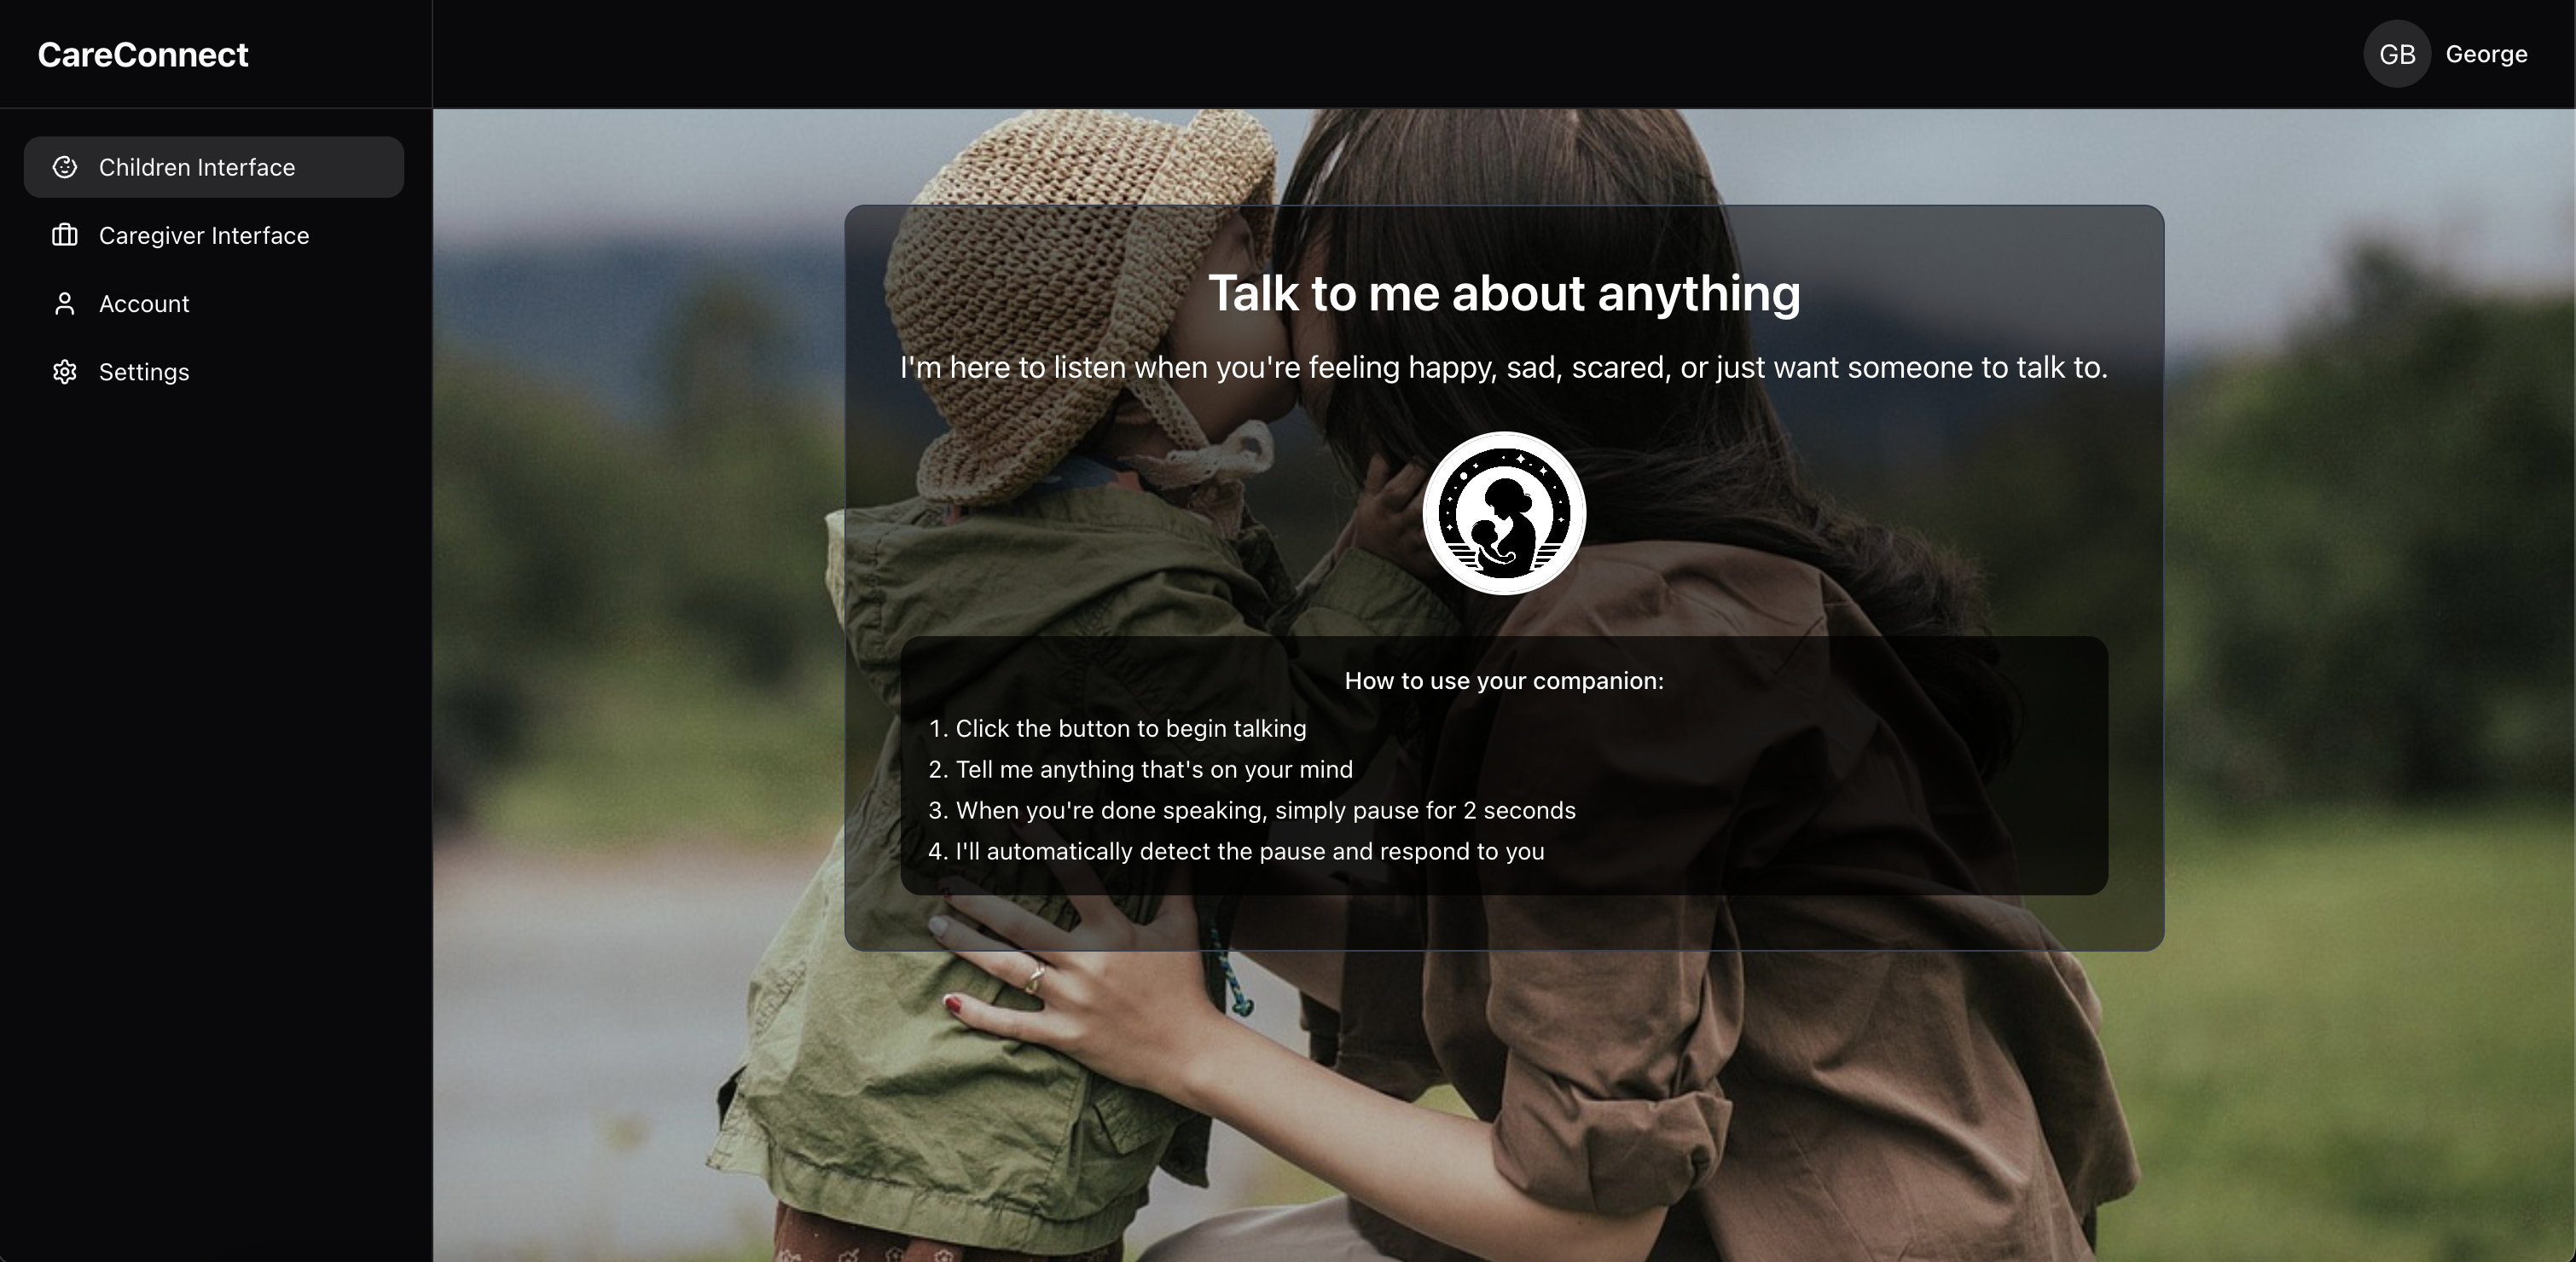
Task: Click step 2 'Tell me anything' instruction
Action: 1153,769
